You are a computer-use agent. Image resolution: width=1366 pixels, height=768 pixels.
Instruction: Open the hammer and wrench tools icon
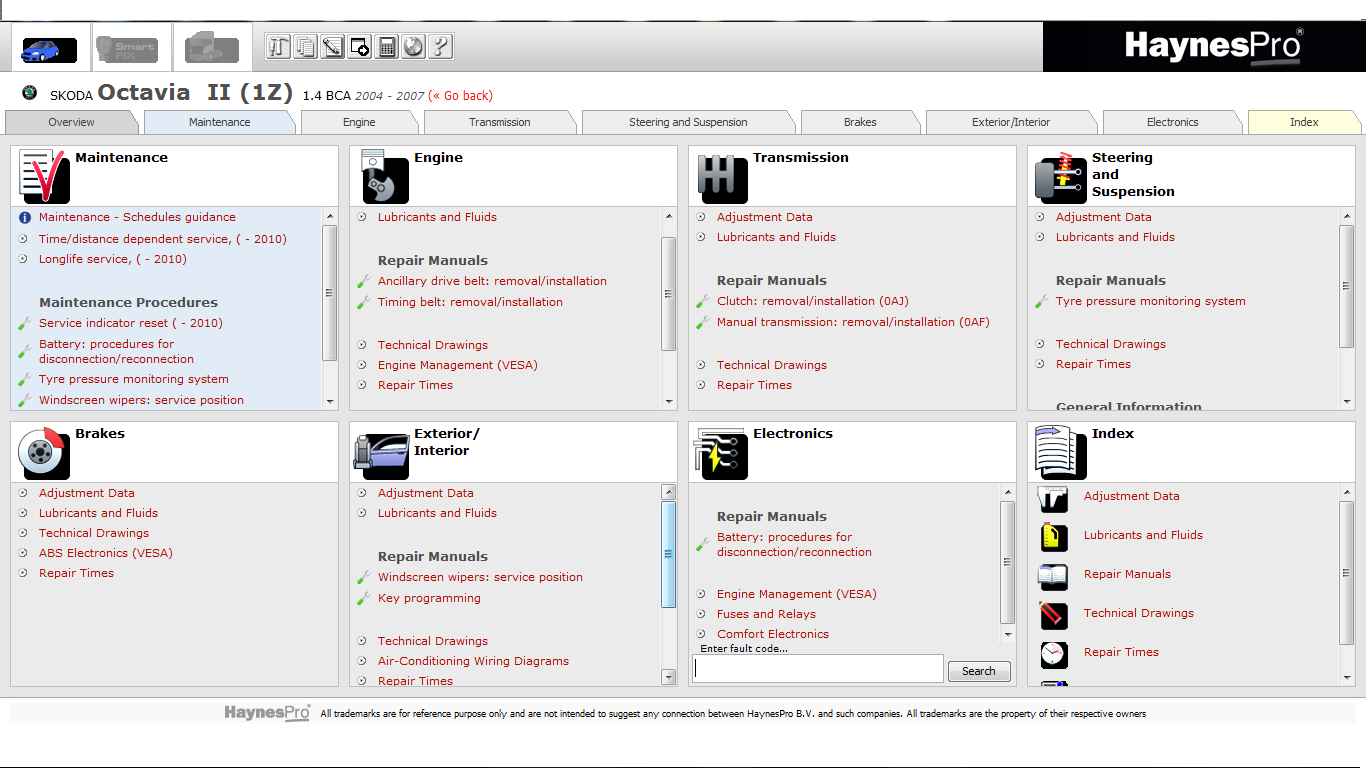click(x=279, y=46)
